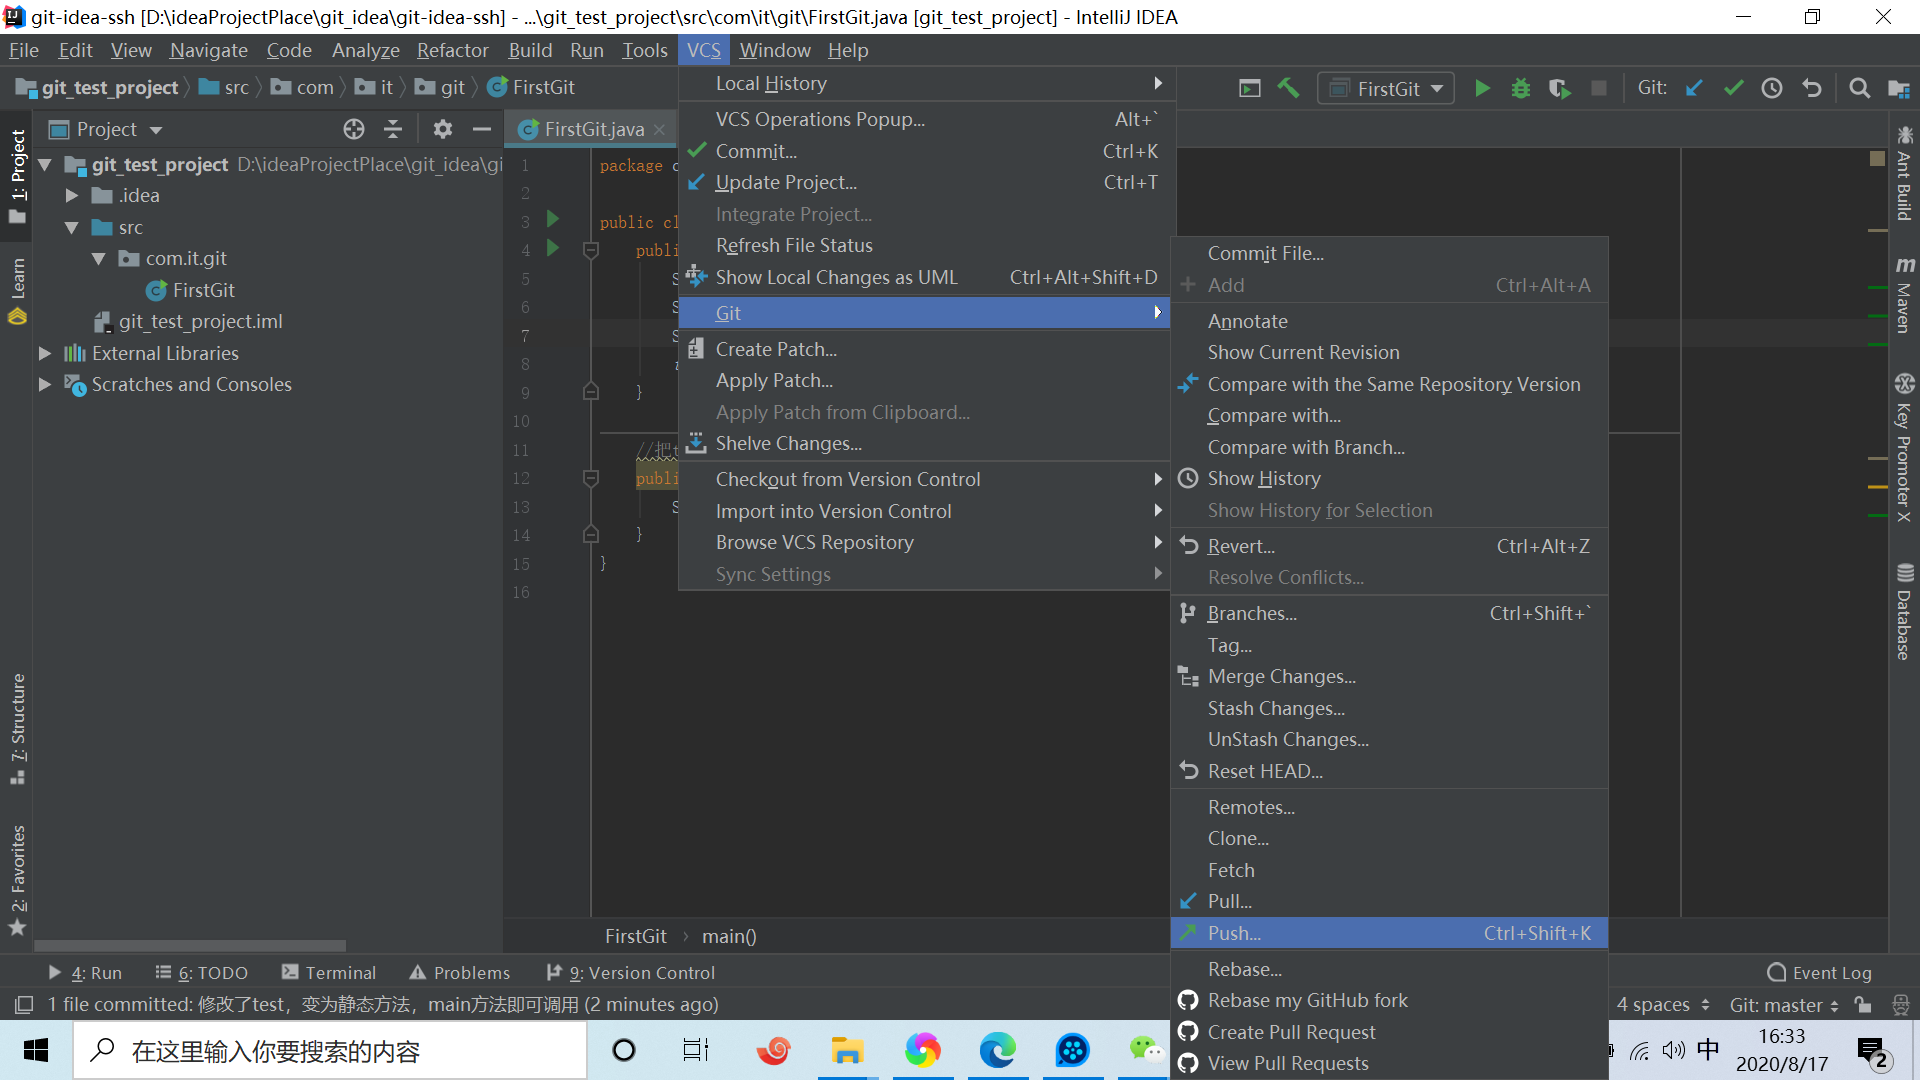This screenshot has width=1920, height=1080.
Task: Open the Database tool window
Action: [x=1904, y=612]
